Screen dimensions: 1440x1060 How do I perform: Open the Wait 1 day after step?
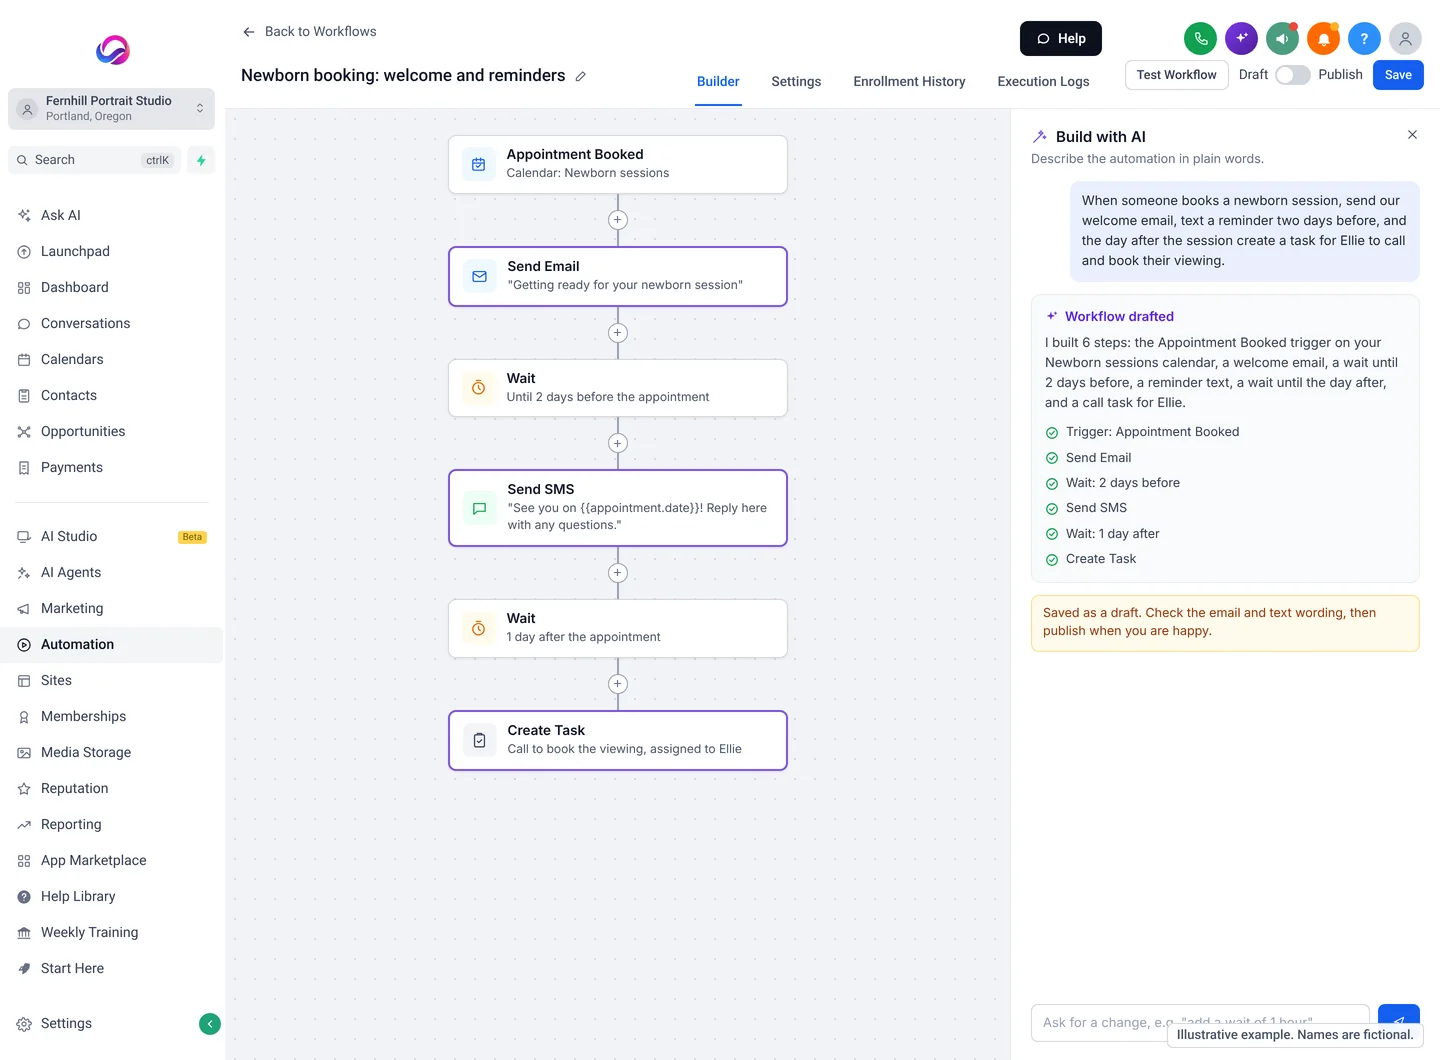(618, 628)
